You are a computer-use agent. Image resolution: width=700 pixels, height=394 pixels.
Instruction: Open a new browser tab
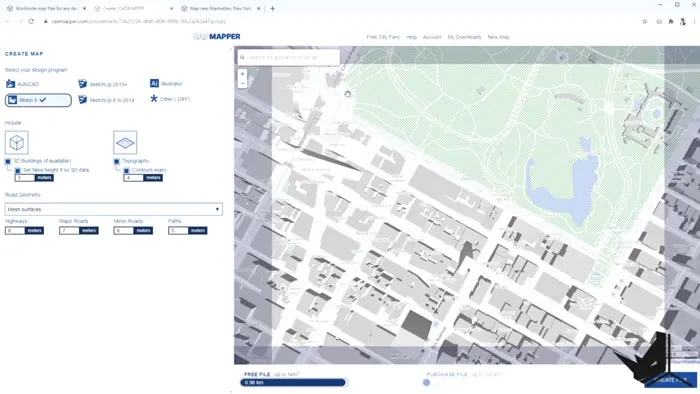click(x=272, y=8)
